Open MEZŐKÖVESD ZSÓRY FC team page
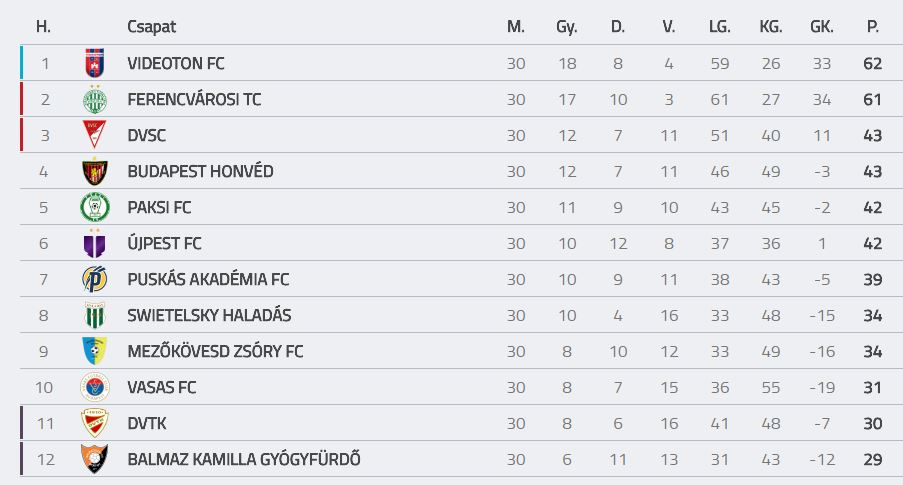Image resolution: width=903 pixels, height=485 pixels. pyautogui.click(x=215, y=351)
